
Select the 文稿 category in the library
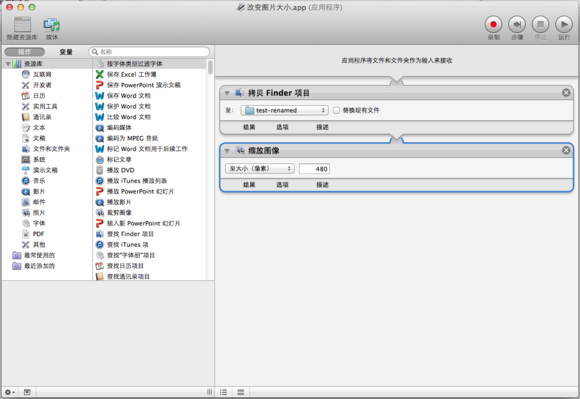pyautogui.click(x=39, y=138)
